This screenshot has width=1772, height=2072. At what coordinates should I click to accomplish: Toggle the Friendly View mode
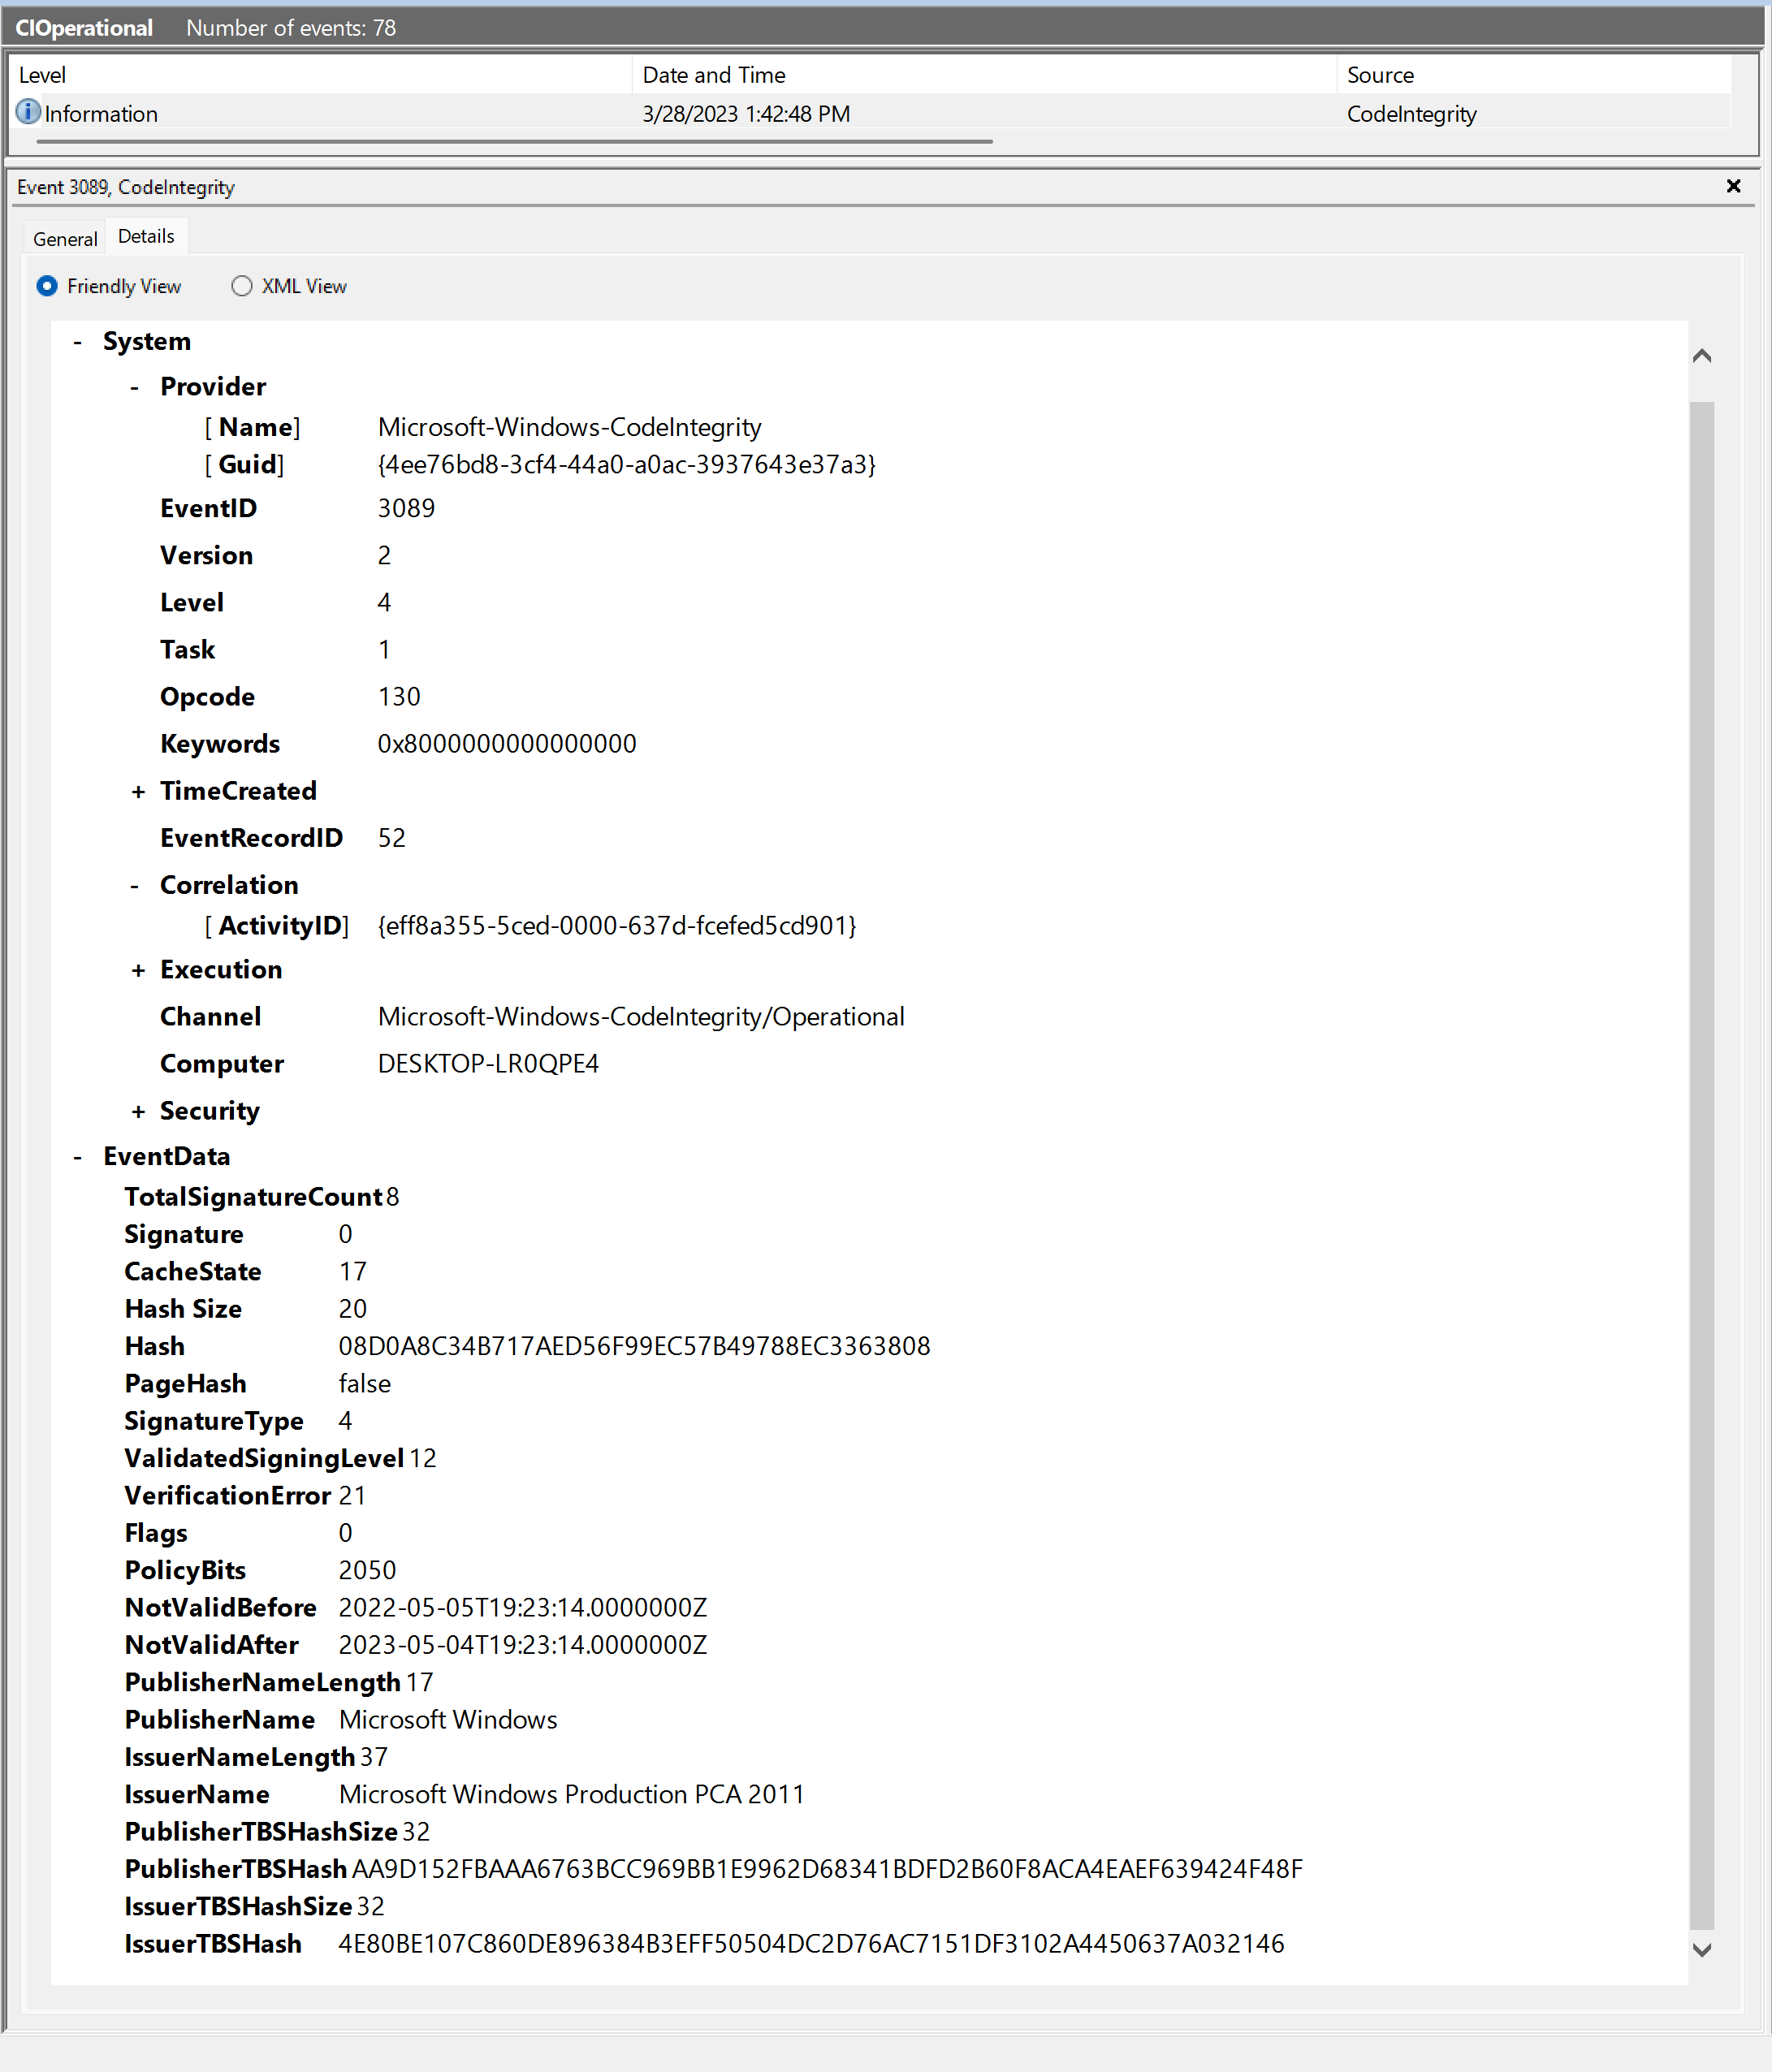click(51, 285)
